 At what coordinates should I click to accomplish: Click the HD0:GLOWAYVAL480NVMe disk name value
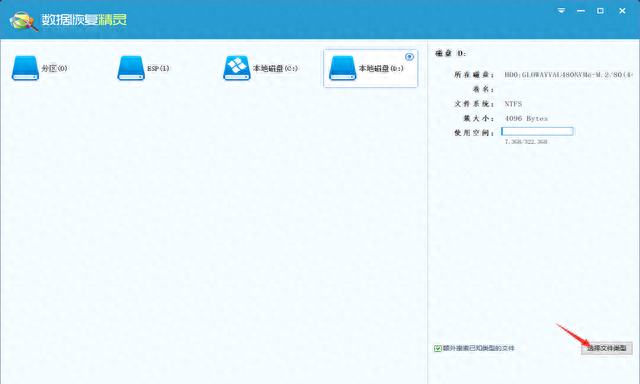568,75
